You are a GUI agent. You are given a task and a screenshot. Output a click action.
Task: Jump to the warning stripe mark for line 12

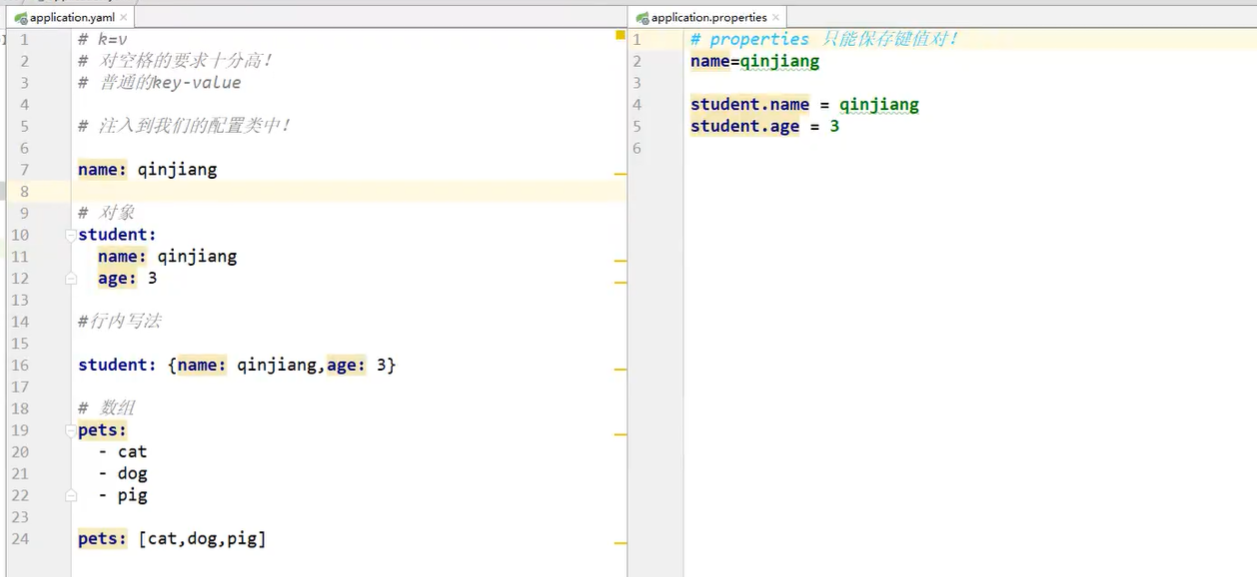(x=620, y=283)
